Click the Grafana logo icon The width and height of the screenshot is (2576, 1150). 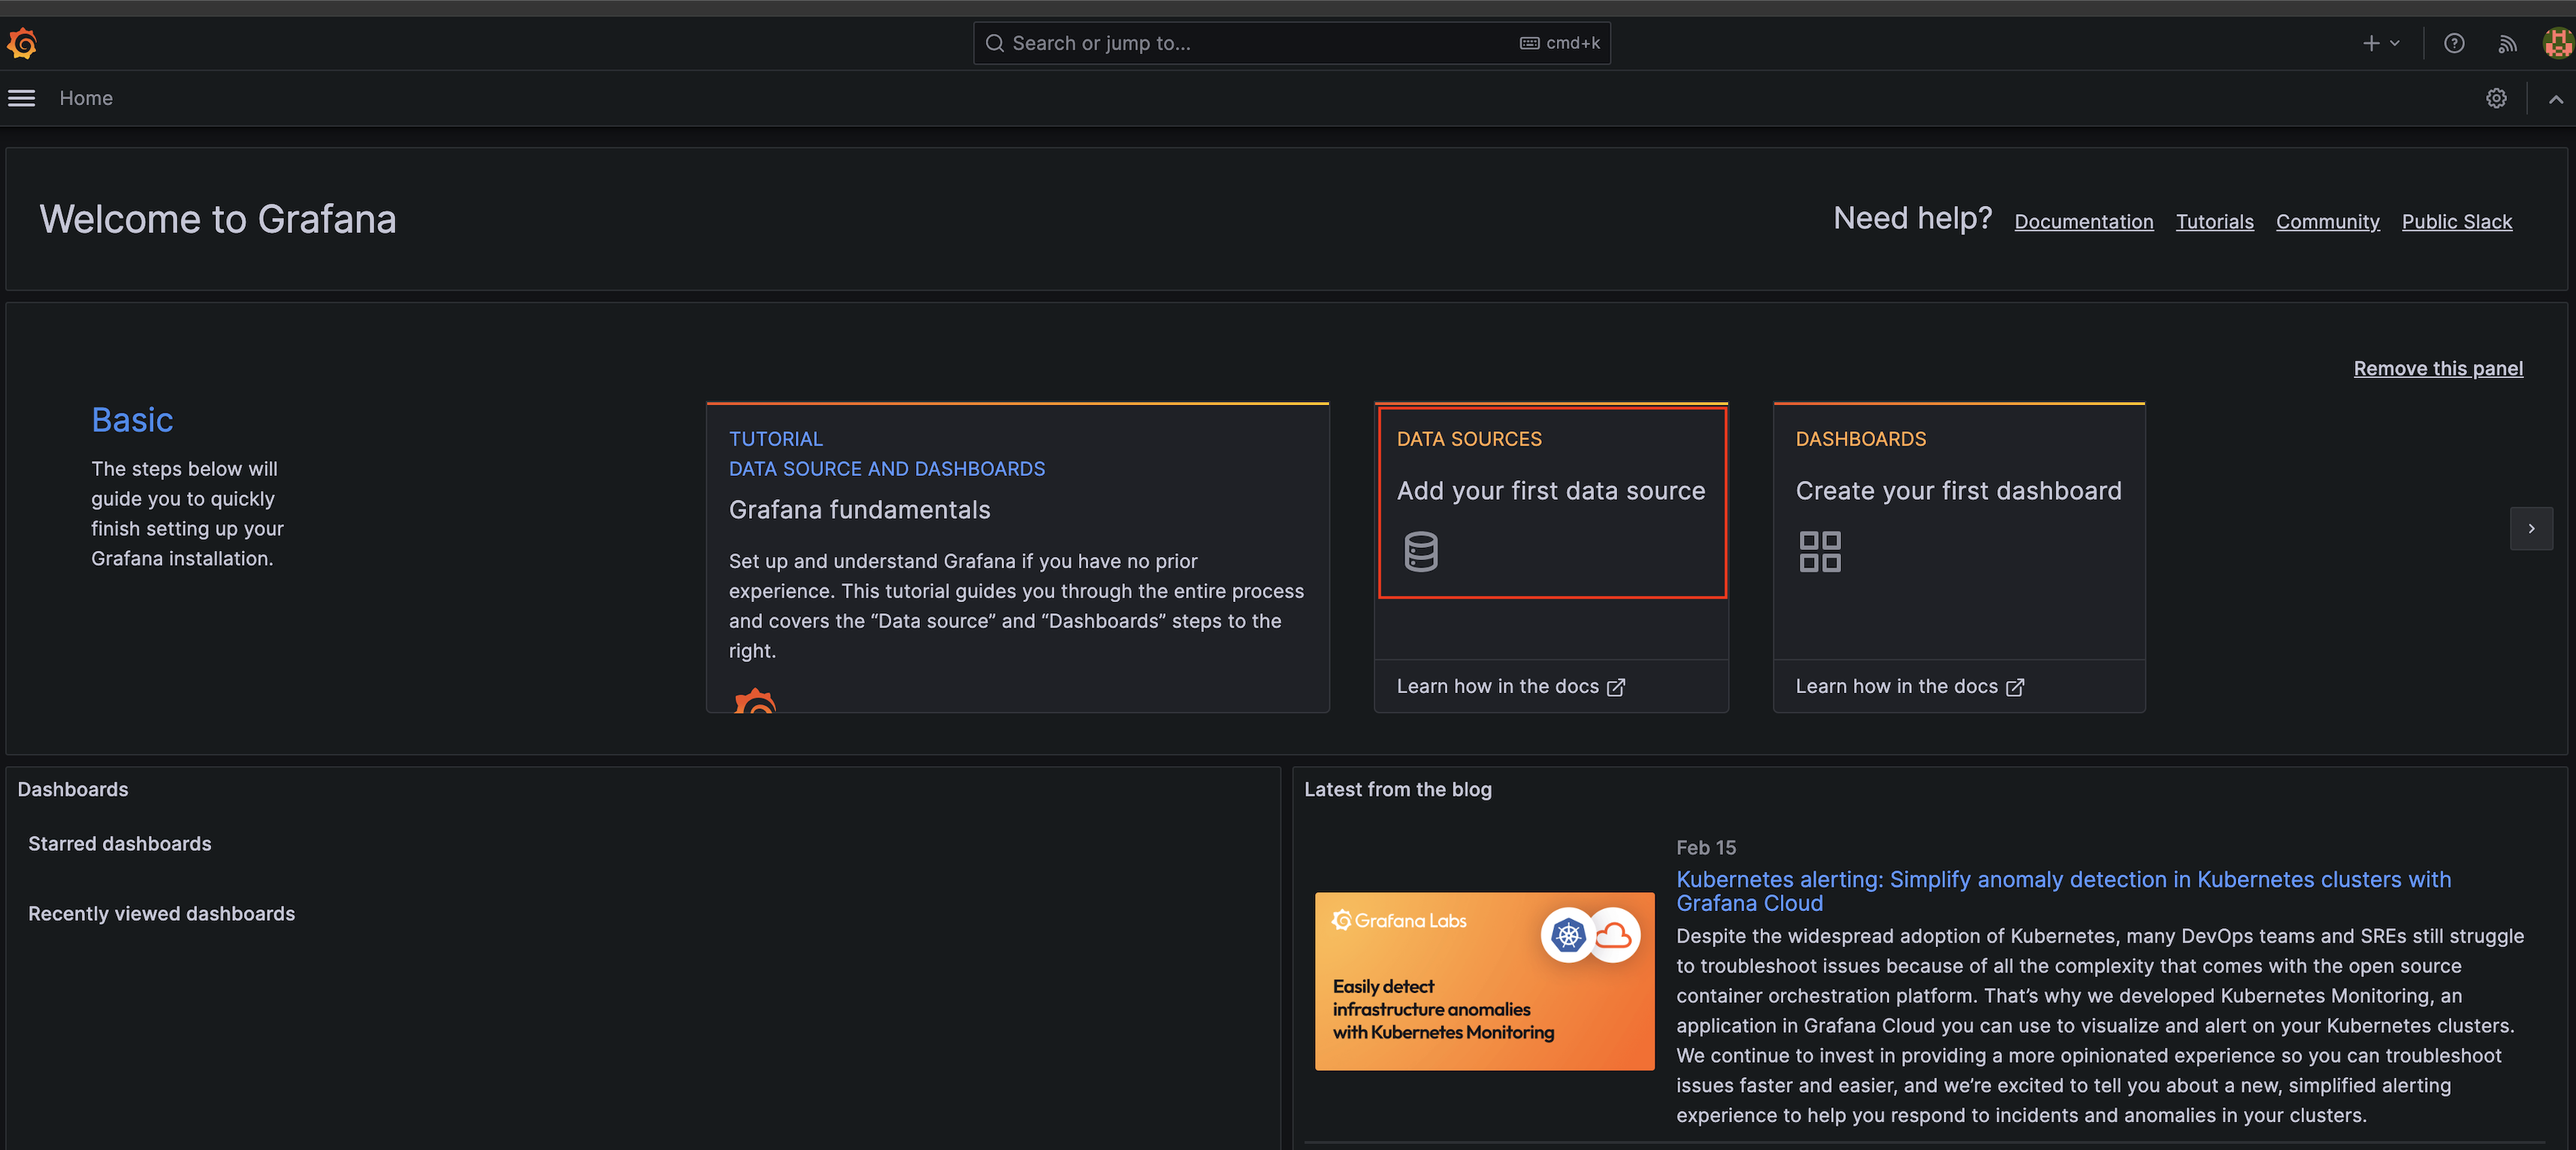(x=22, y=43)
